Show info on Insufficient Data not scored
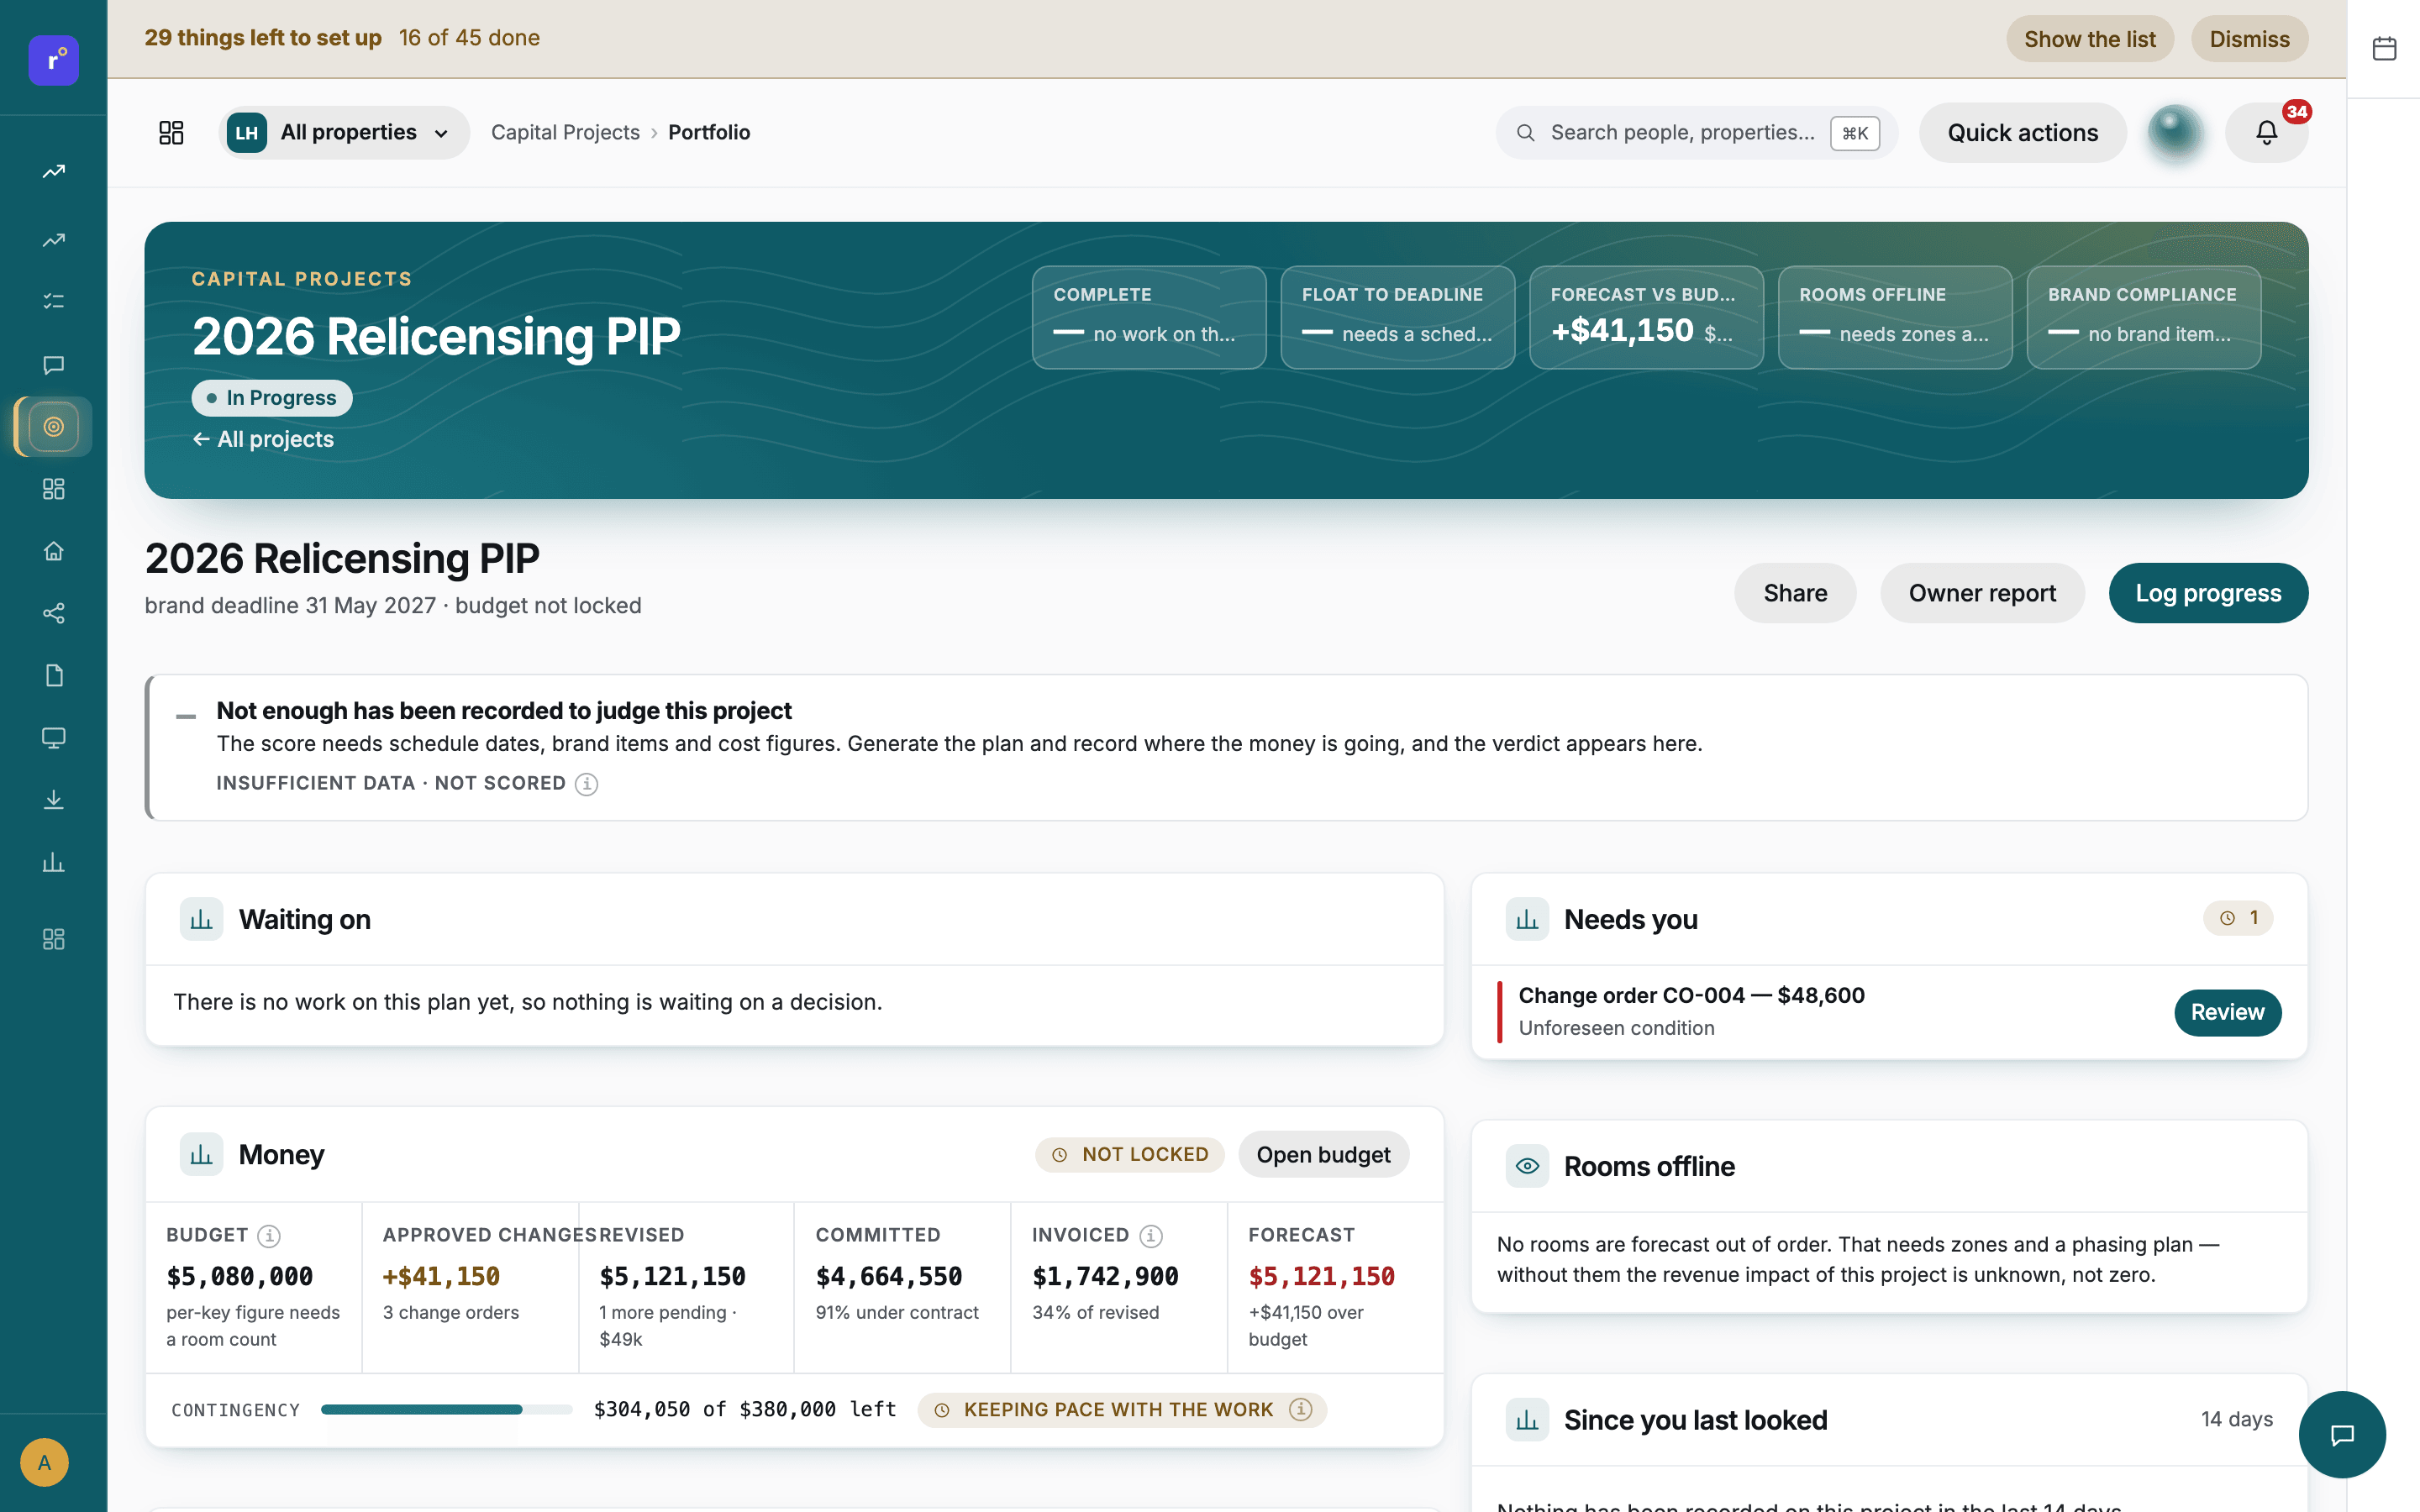The image size is (2420, 1512). [x=587, y=784]
